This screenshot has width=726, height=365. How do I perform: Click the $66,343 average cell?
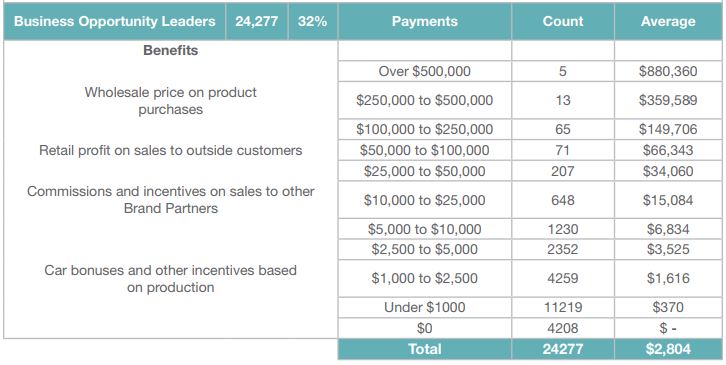pos(668,150)
